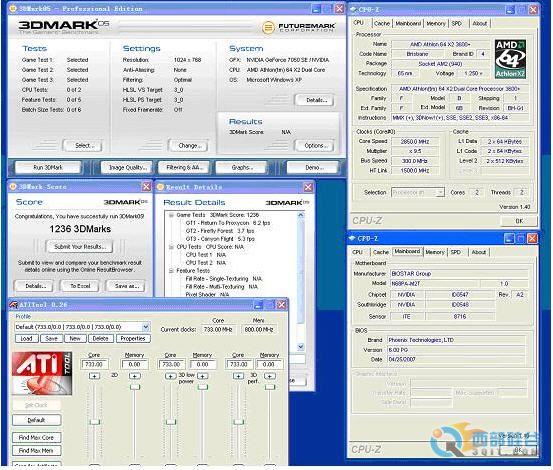Click upper CPU-Z window title icon
553x470 pixels.
pos(353,10)
